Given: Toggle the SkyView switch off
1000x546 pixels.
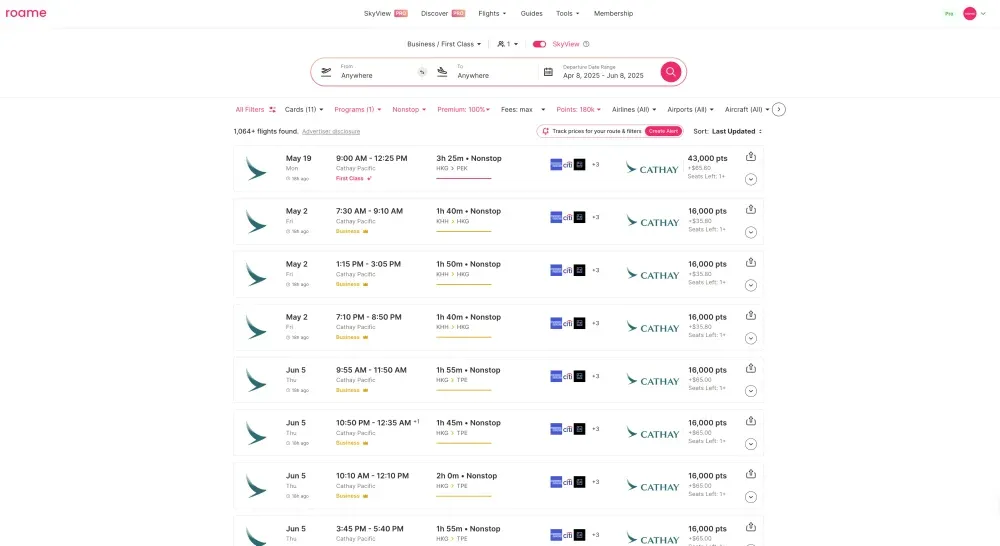Looking at the screenshot, I should (x=540, y=44).
